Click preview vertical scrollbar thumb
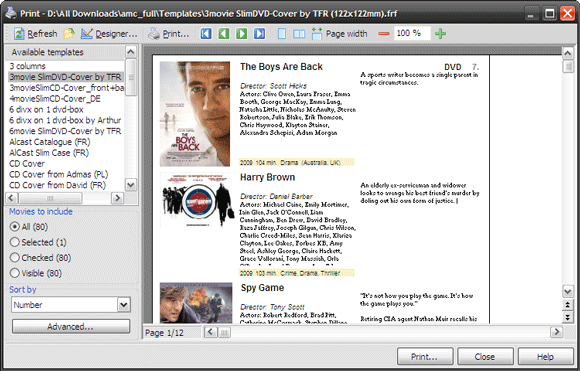This screenshot has width=580, height=371. pos(567,66)
